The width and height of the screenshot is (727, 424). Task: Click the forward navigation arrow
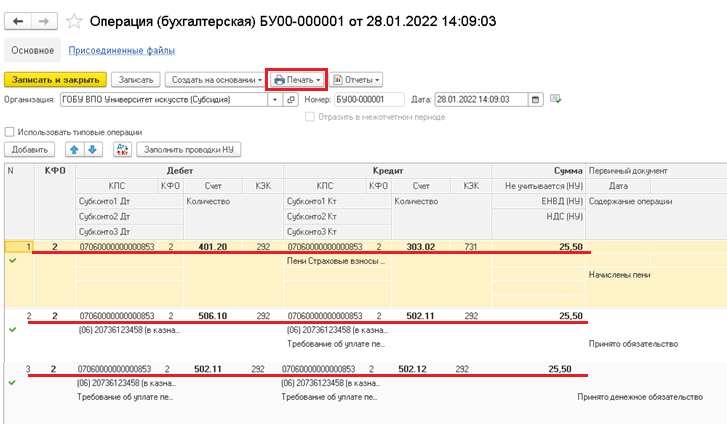pos(43,20)
